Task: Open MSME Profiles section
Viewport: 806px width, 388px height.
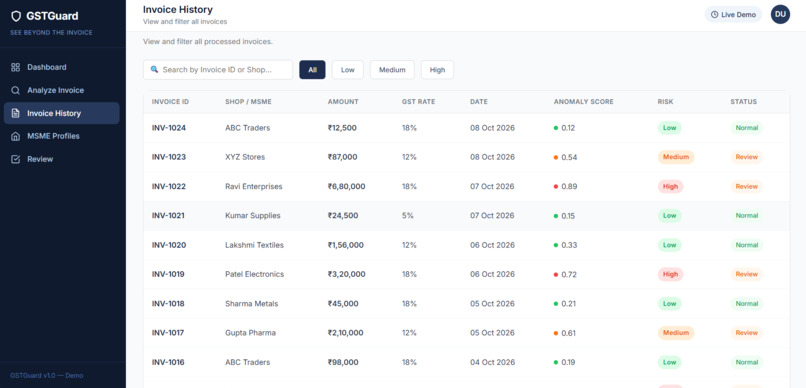Action: [62, 136]
